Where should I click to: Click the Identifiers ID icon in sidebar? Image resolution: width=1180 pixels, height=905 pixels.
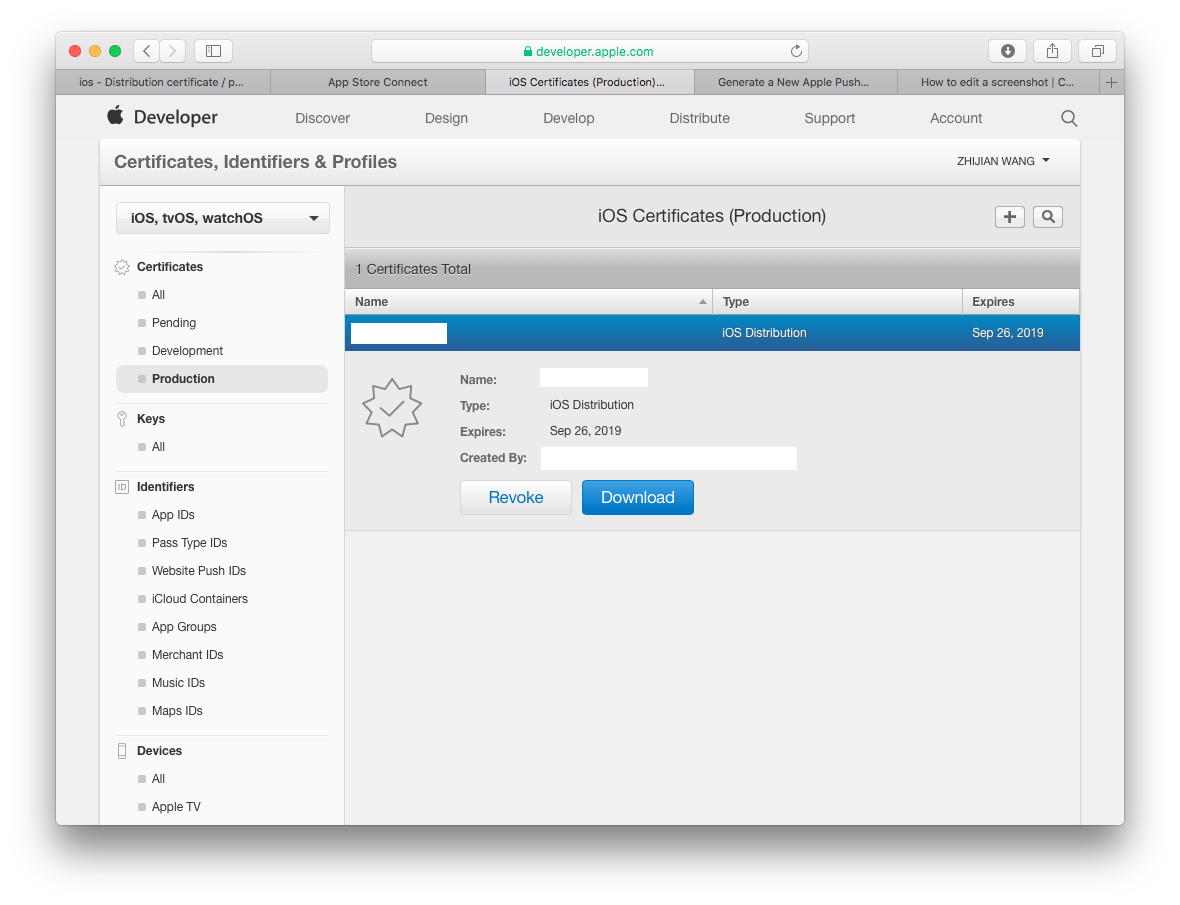(x=122, y=487)
